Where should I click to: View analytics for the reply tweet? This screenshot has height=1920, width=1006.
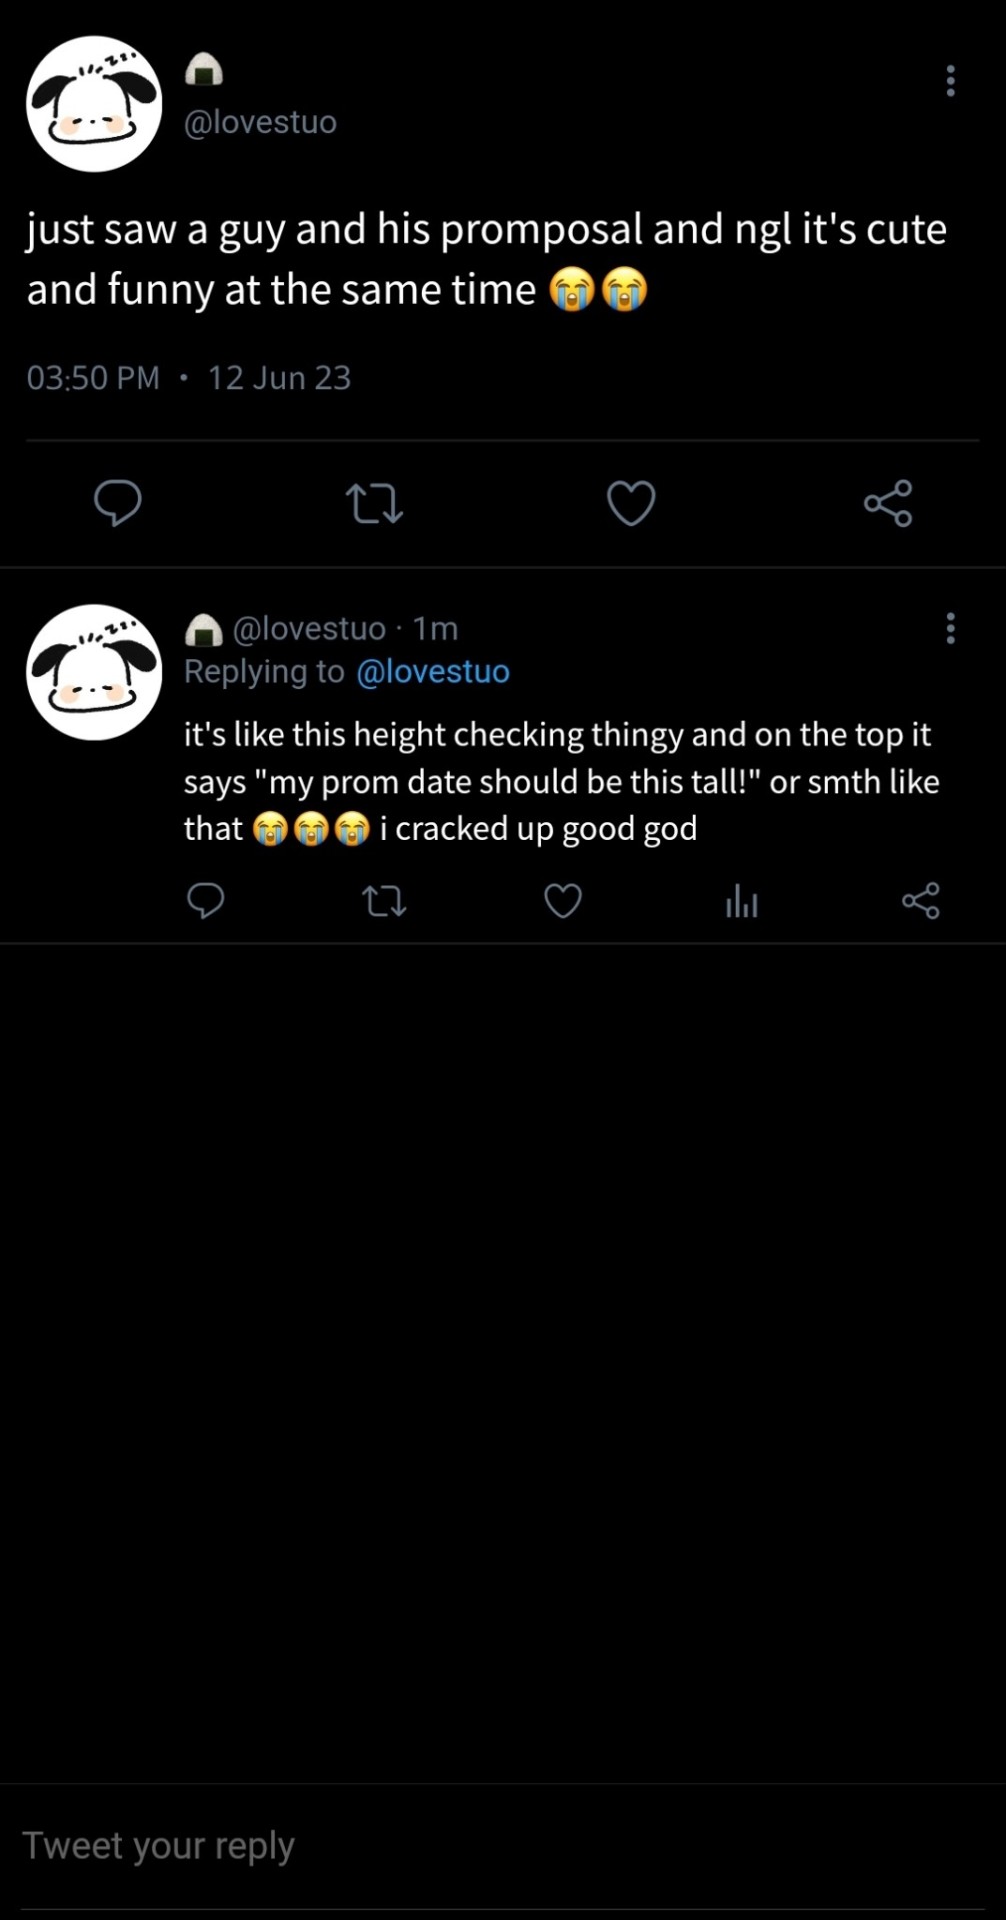[x=741, y=902]
